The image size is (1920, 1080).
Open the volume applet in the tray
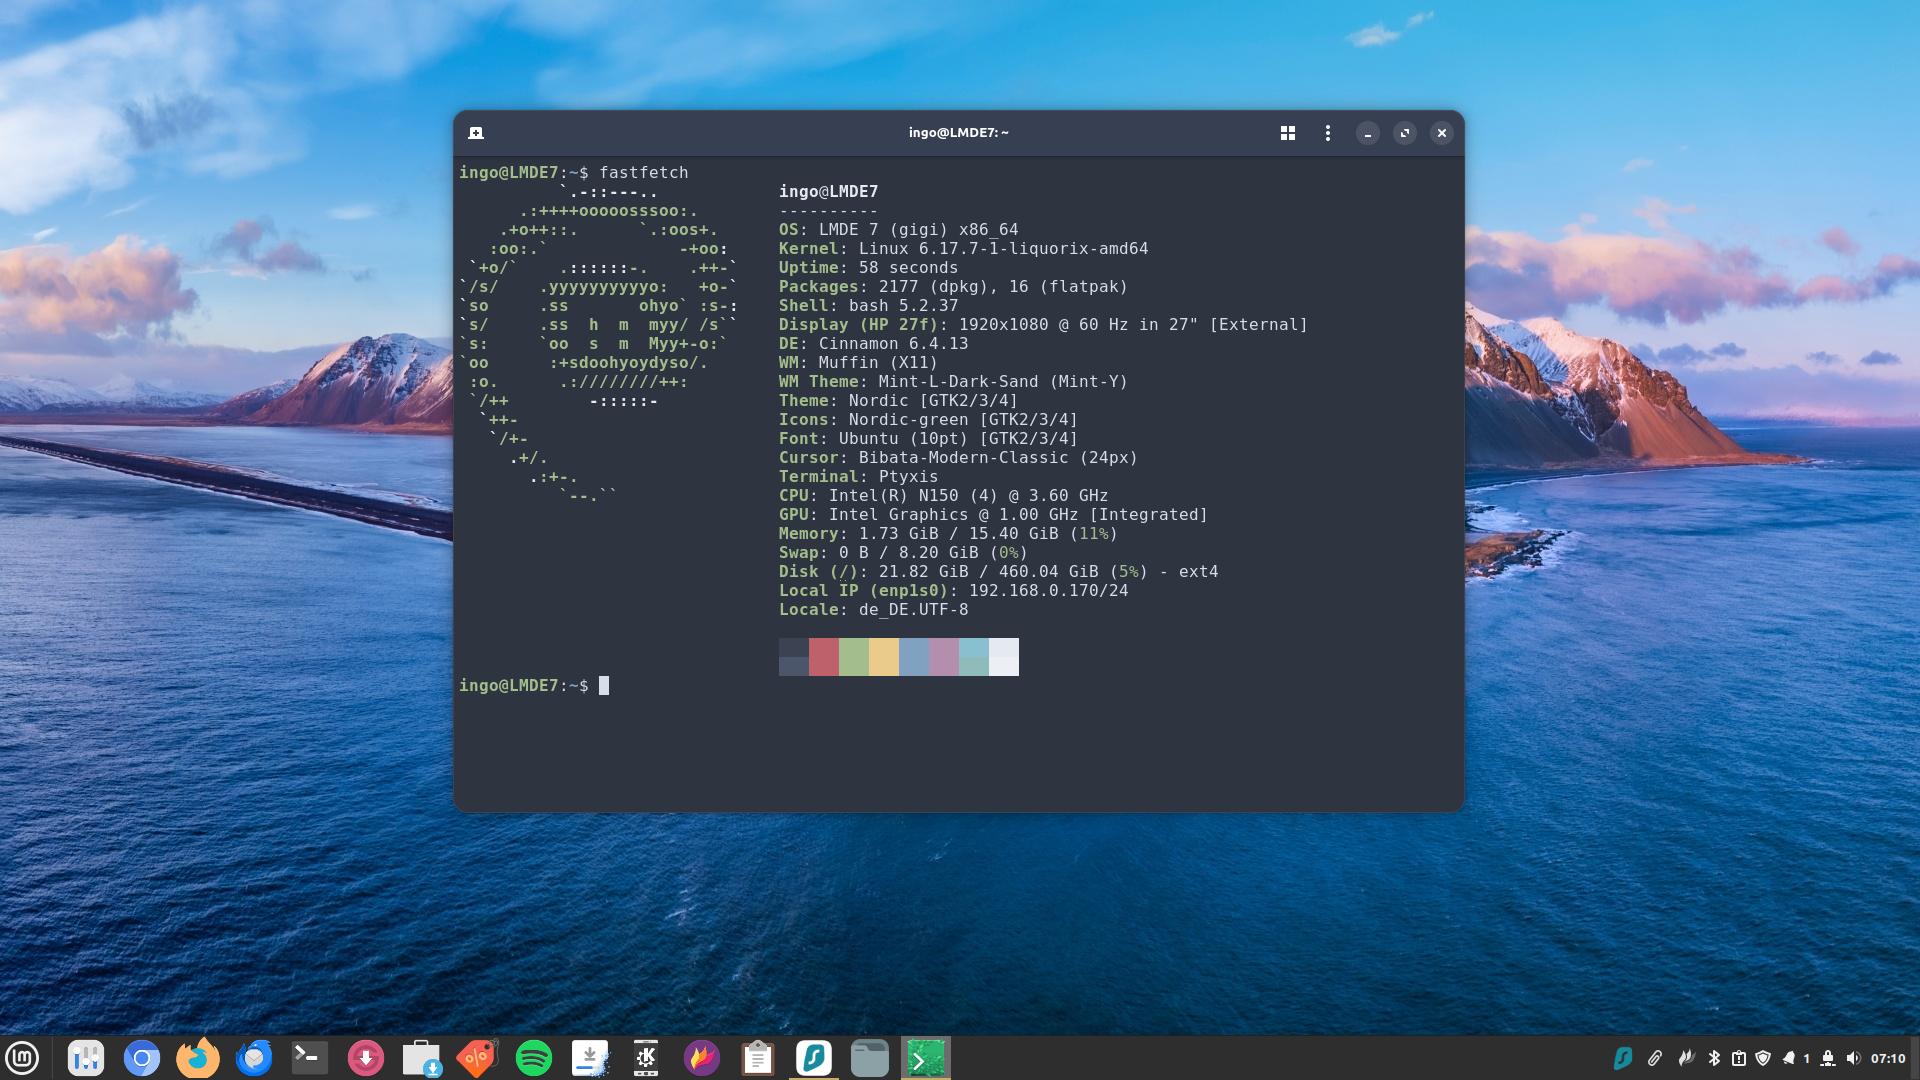1853,1058
